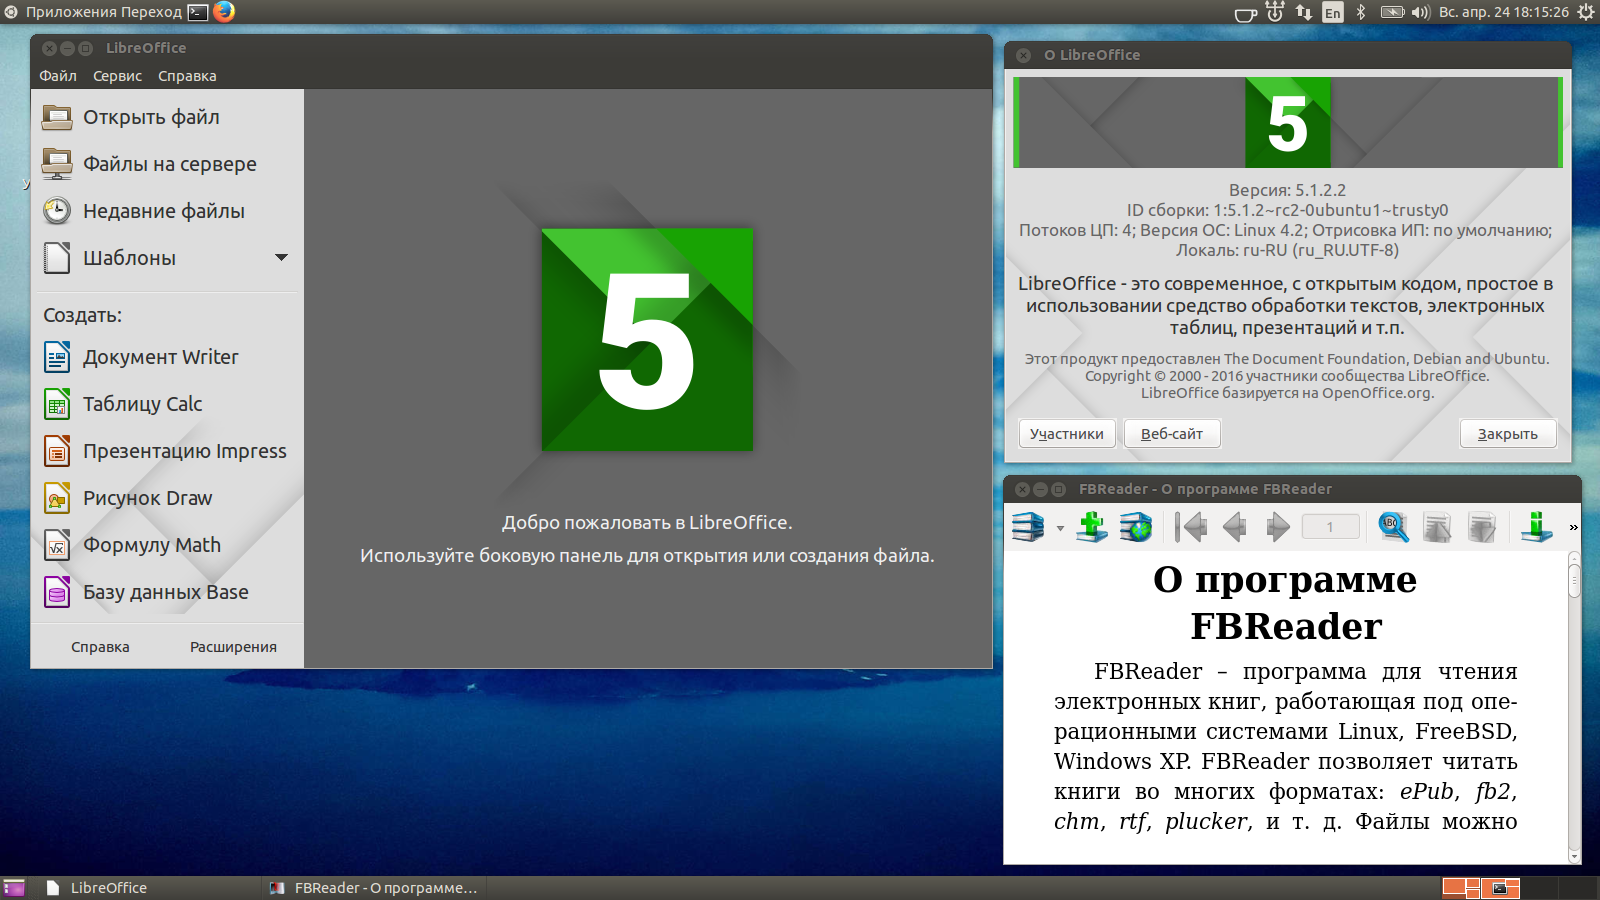
Task: Click the FBReader search text magnifier icon
Action: pyautogui.click(x=1393, y=526)
